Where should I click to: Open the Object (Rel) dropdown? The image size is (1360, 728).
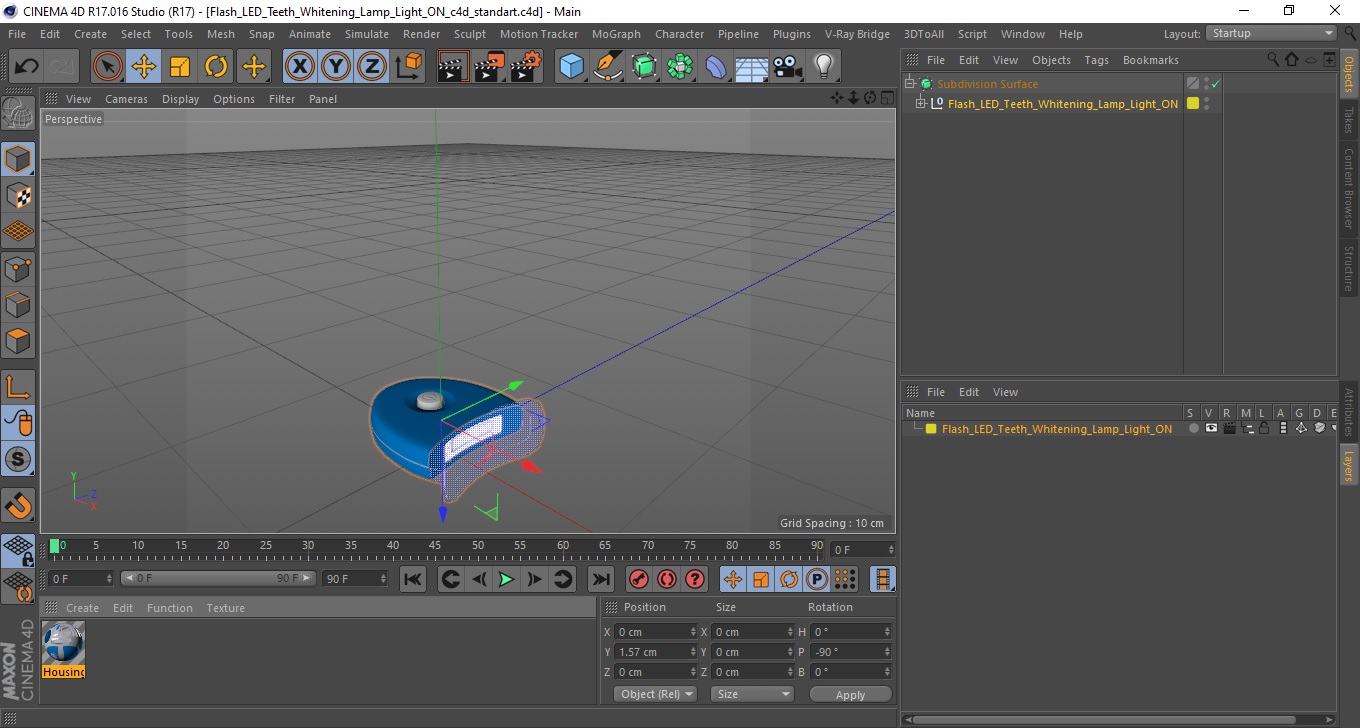click(655, 694)
